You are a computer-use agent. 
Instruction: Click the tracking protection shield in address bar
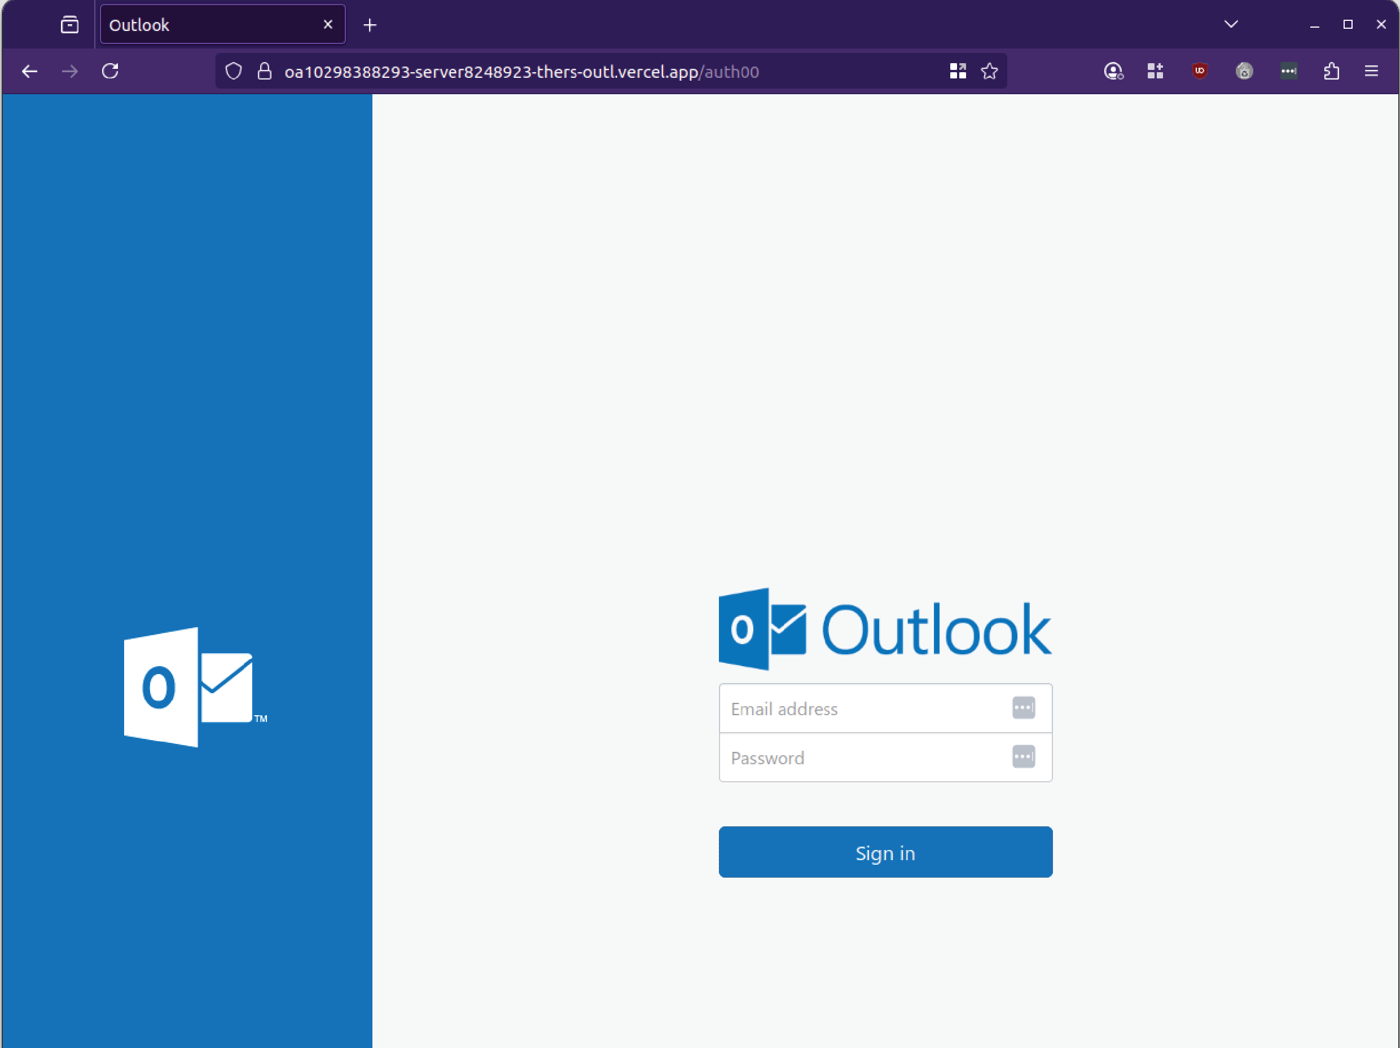coord(233,71)
